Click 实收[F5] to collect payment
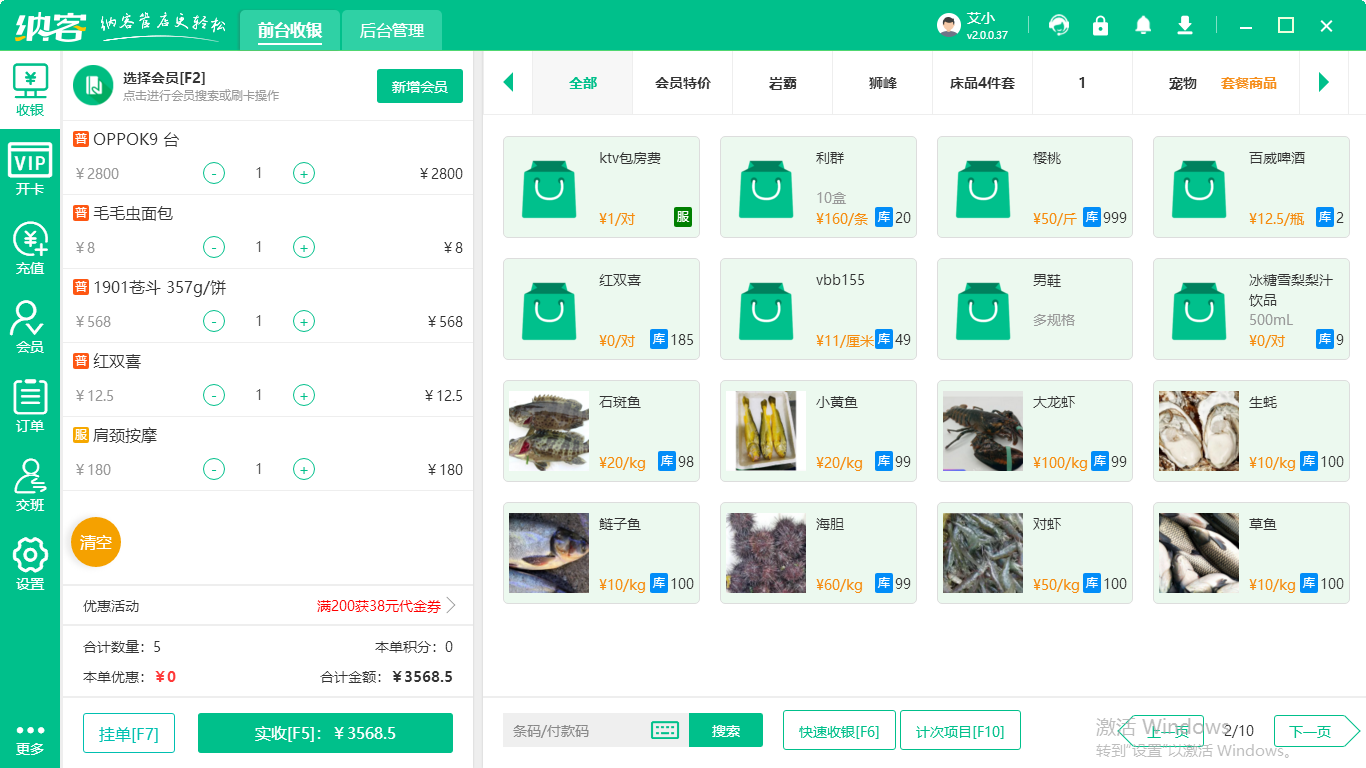Screen dimensions: 1366x768 pyautogui.click(x=325, y=732)
